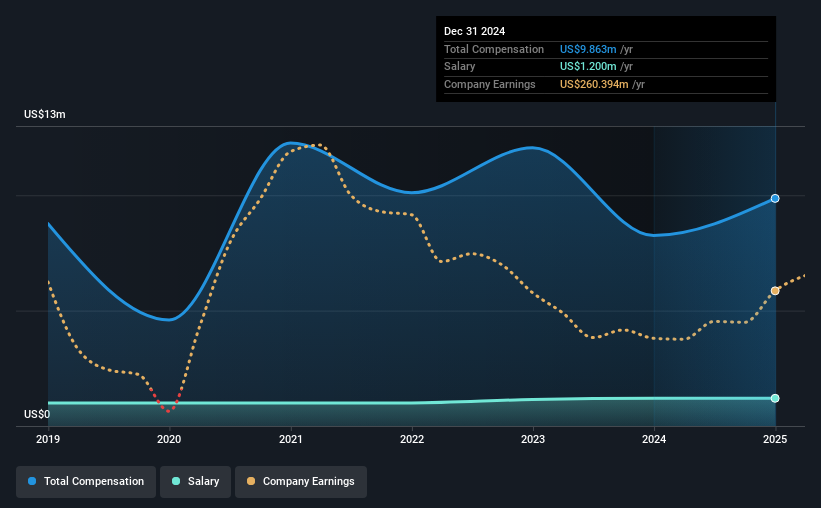Click the blue Total Compensation marker at 2025
The width and height of the screenshot is (821, 508).
coord(775,198)
